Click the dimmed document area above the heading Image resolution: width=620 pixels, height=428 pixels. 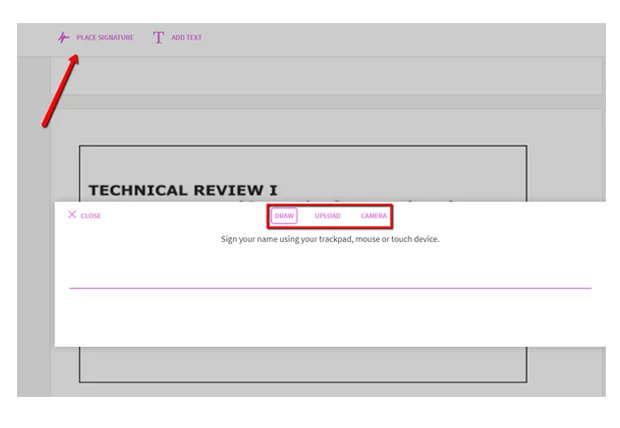(303, 164)
